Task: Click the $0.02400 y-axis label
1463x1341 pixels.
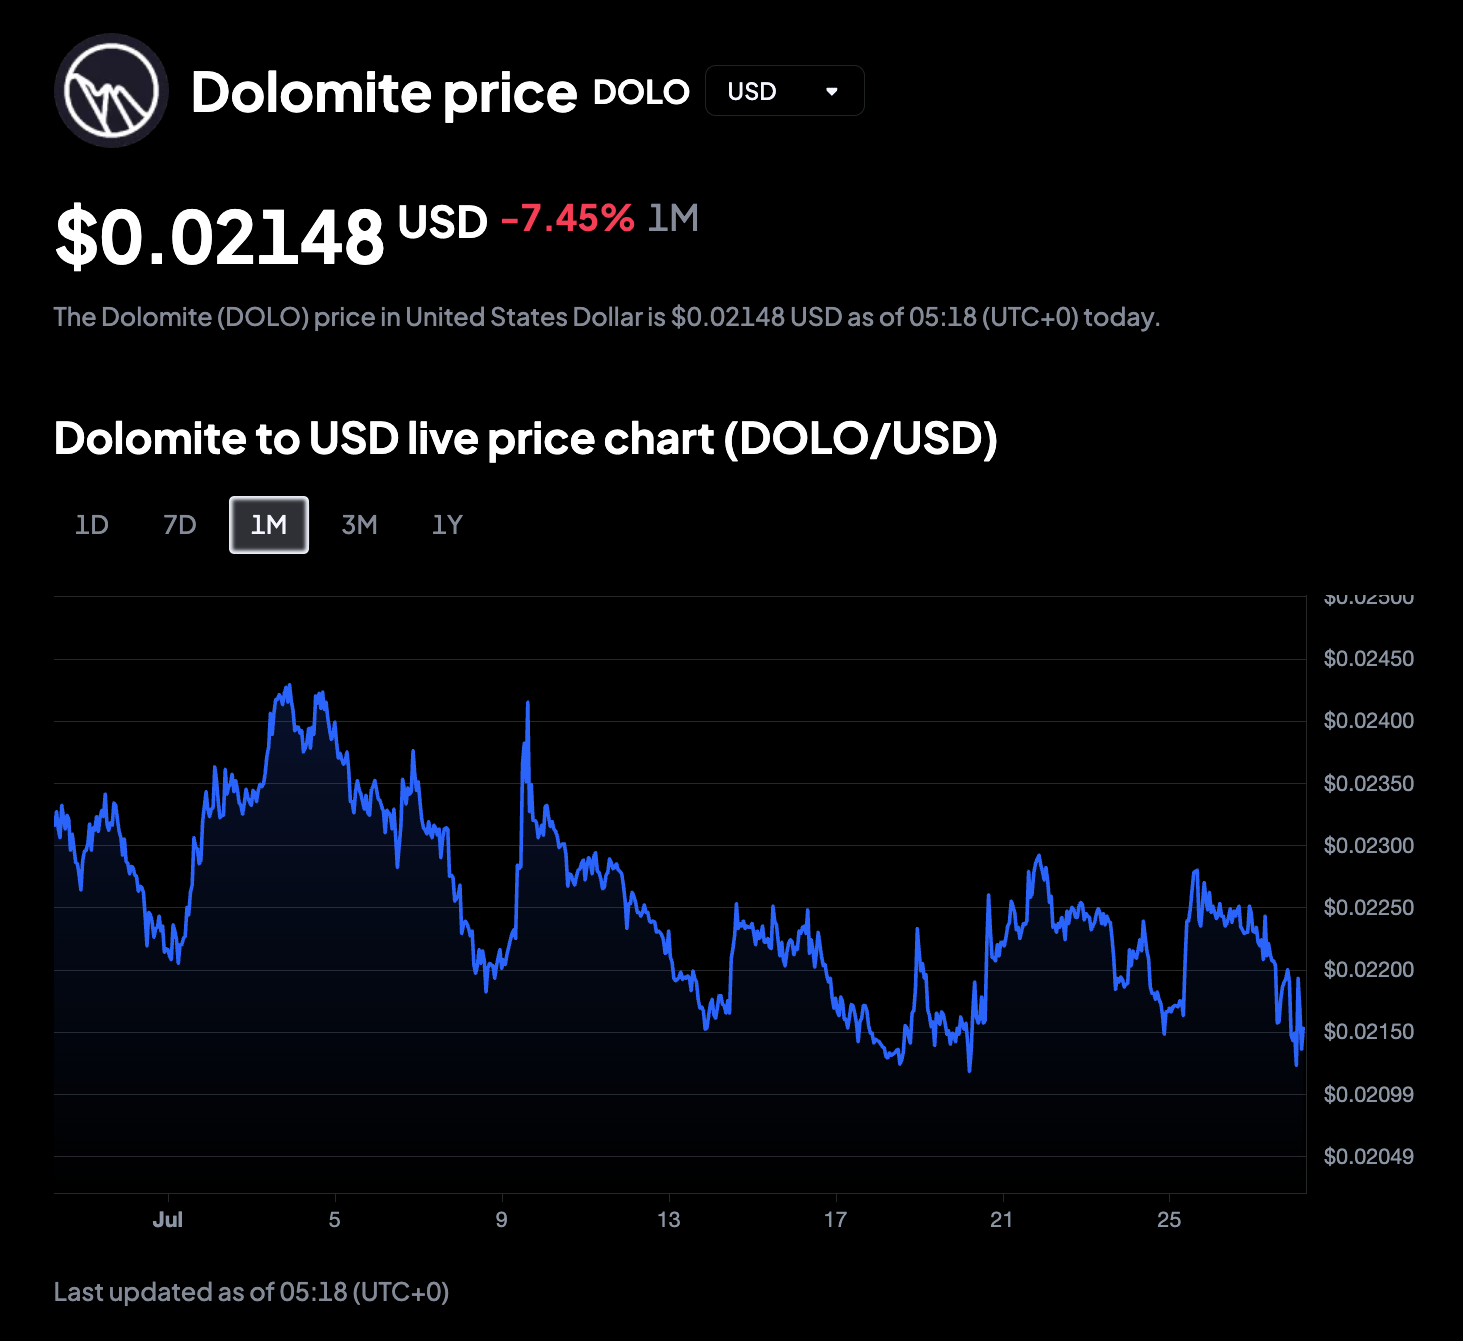Action: tap(1368, 721)
